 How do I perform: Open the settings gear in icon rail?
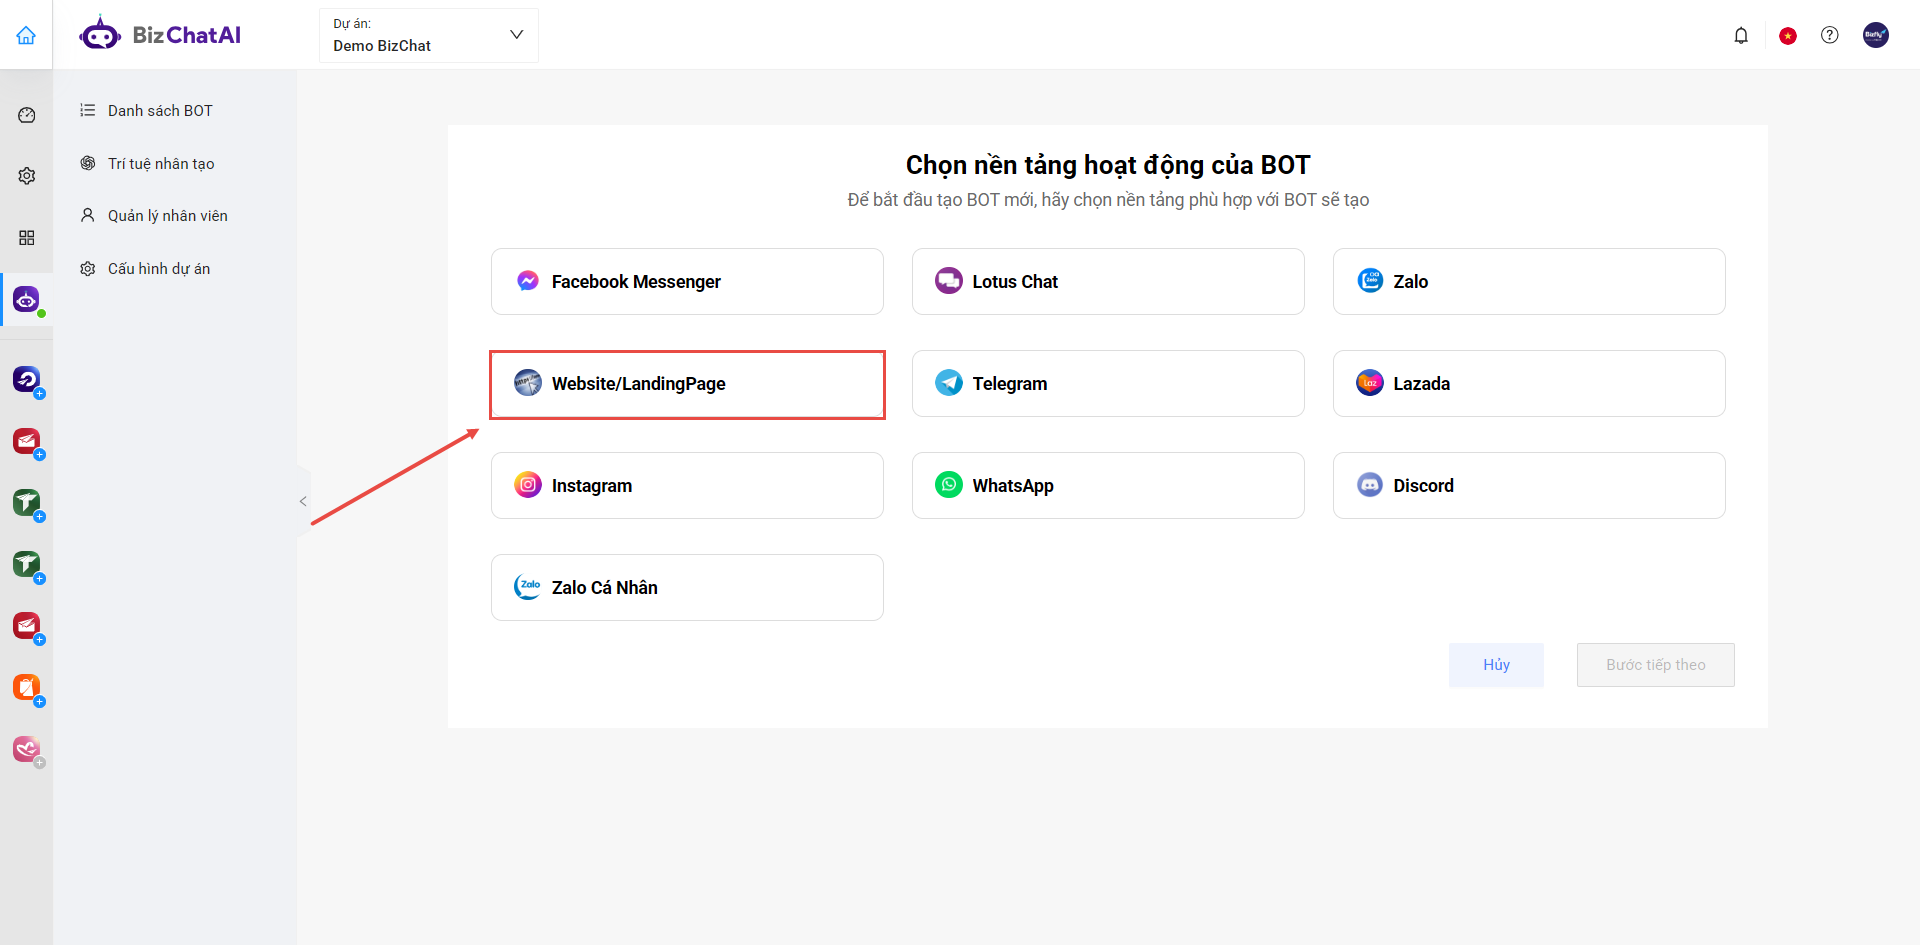[27, 176]
